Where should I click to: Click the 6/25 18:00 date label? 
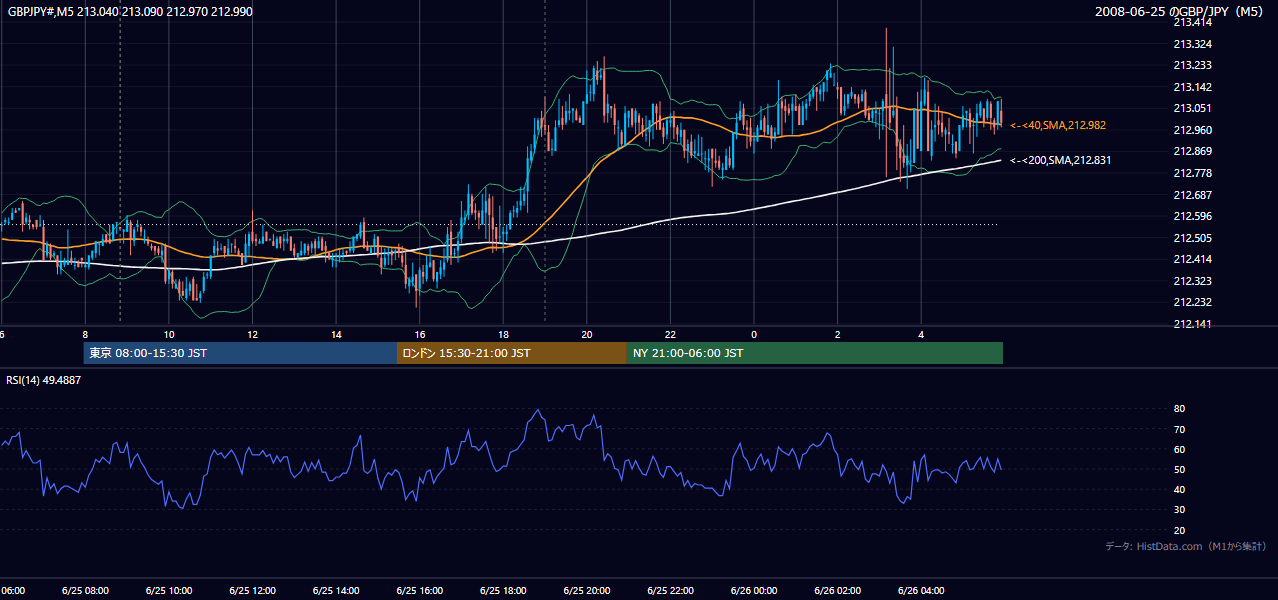click(x=503, y=591)
